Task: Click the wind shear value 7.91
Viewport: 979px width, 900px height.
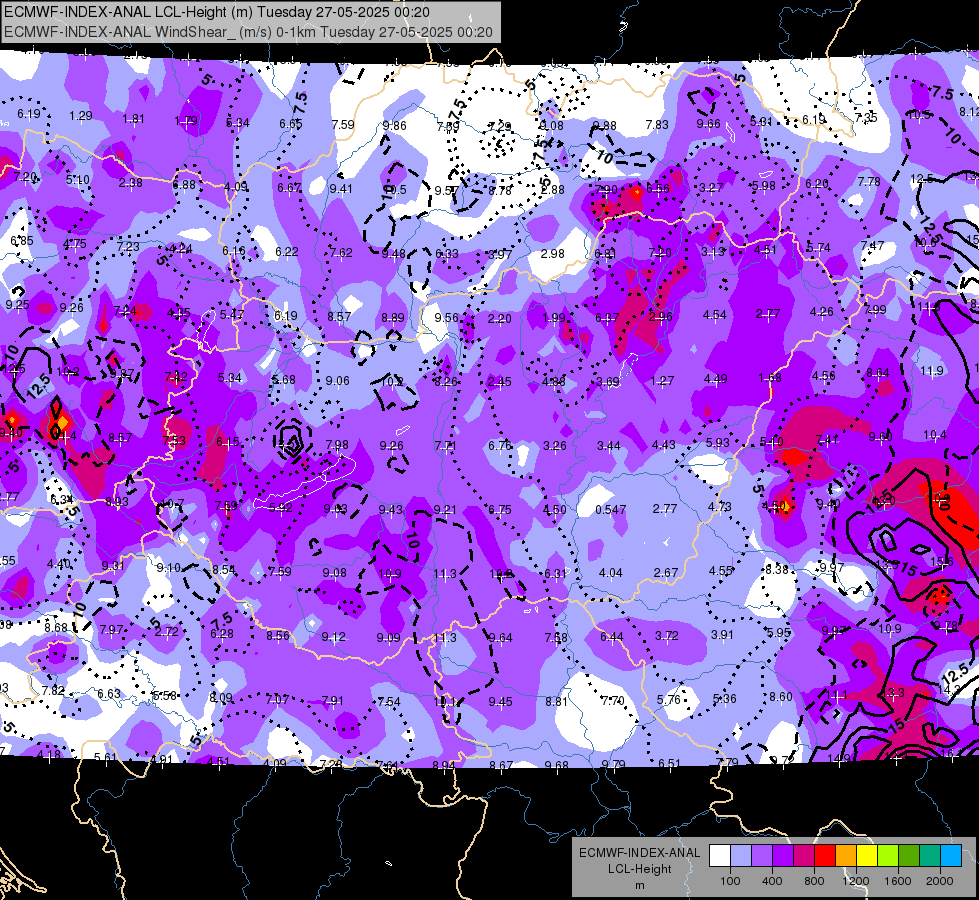Action: pos(333,701)
